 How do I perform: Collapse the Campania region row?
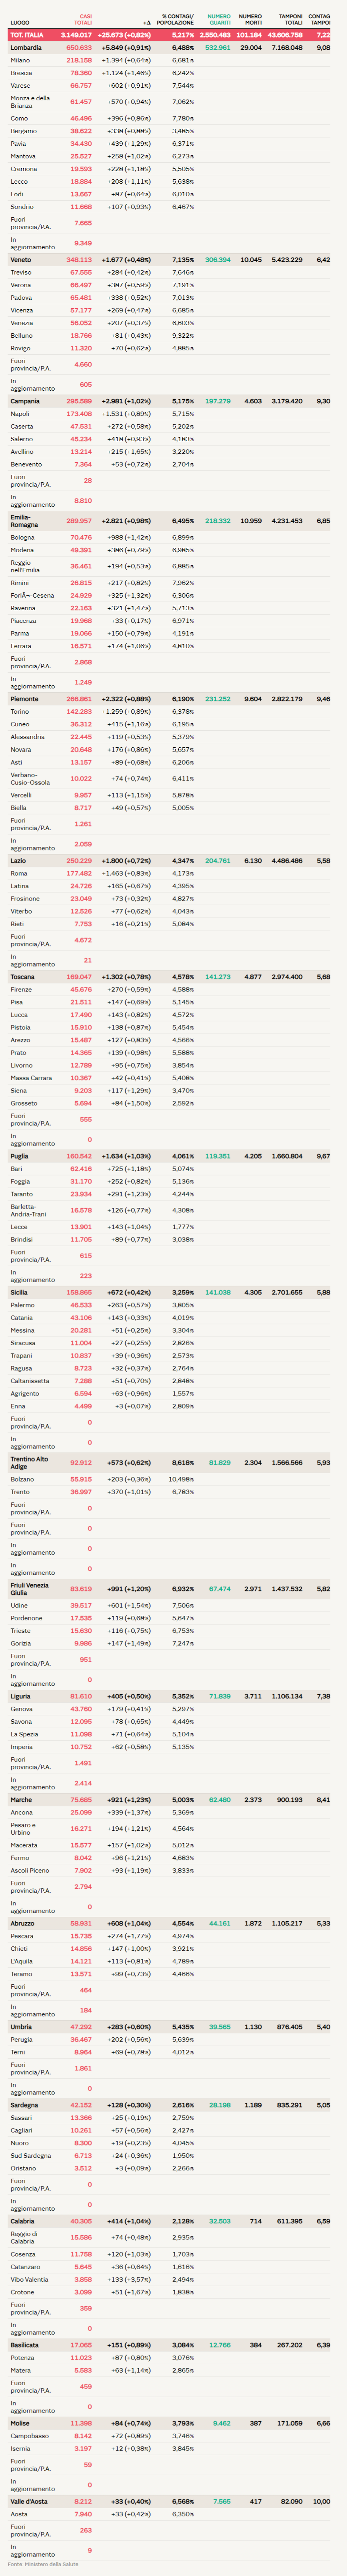click(25, 401)
